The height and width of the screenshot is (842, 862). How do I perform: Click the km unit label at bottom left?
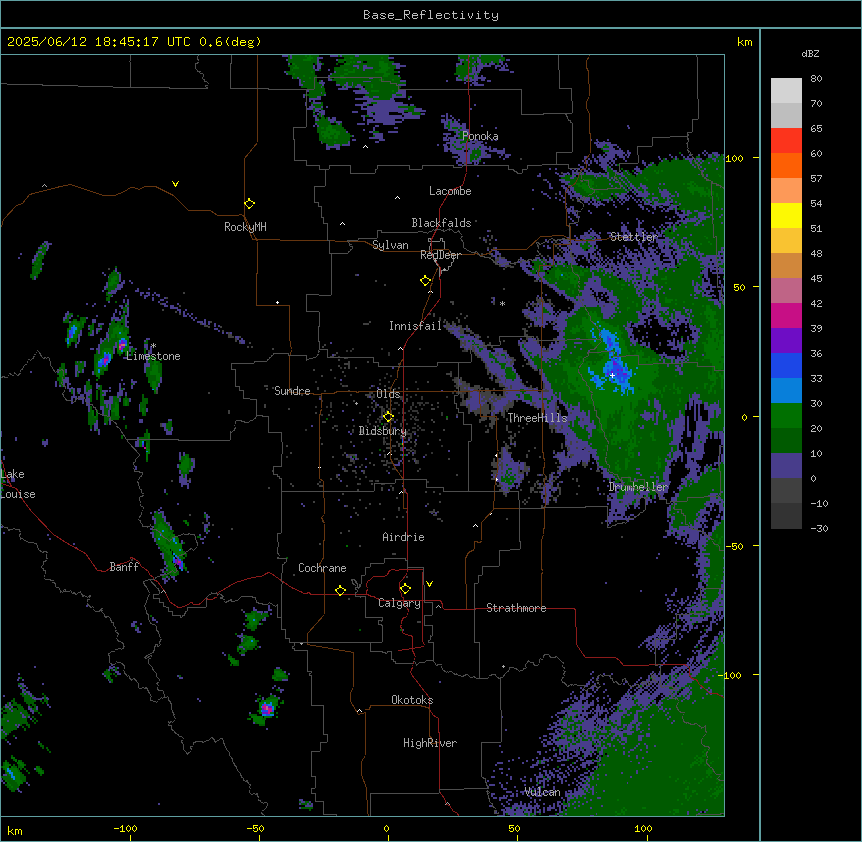pyautogui.click(x=15, y=830)
